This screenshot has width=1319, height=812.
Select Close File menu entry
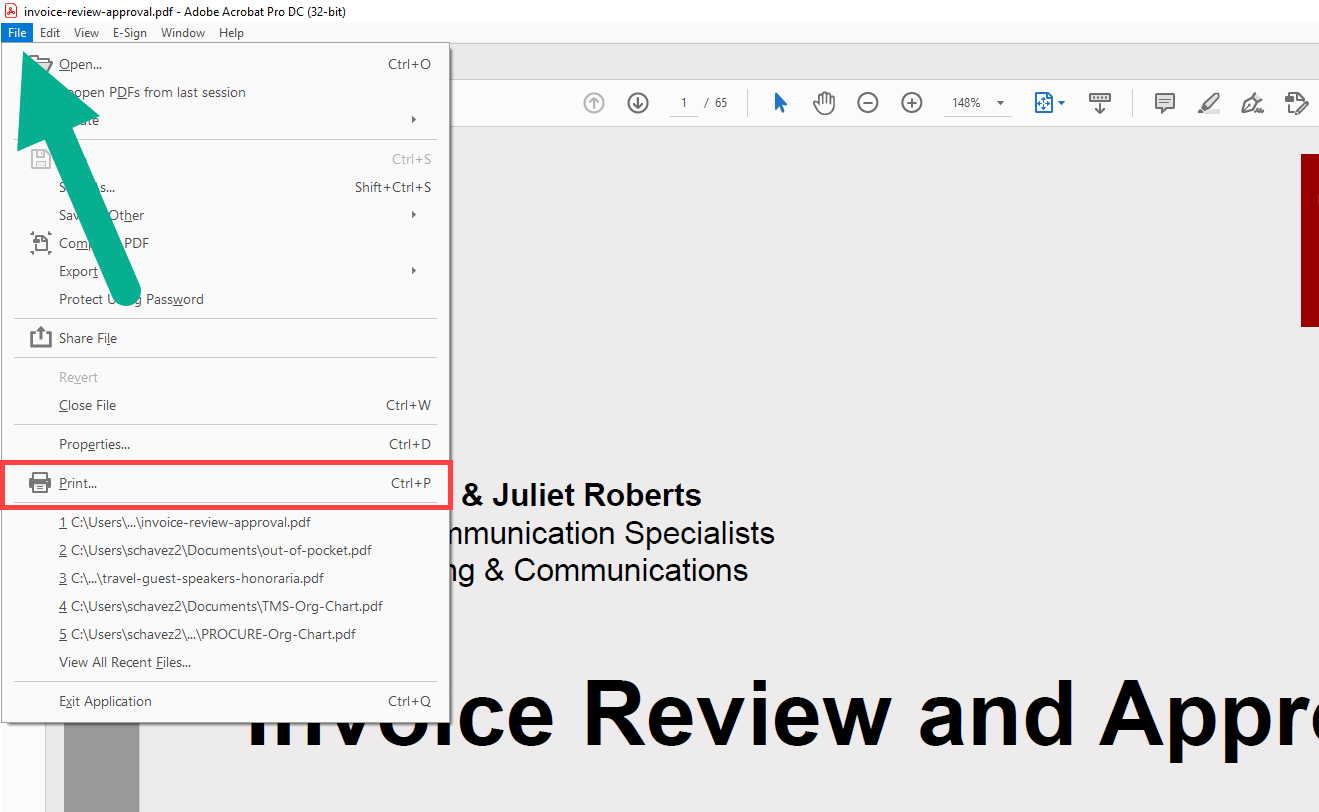[x=225, y=405]
